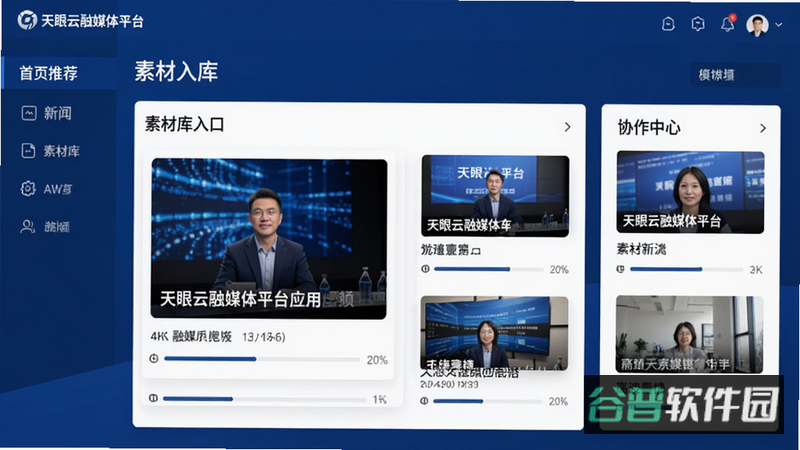Open the user avatar in header
Viewport: 800px width, 450px height.
(x=757, y=24)
